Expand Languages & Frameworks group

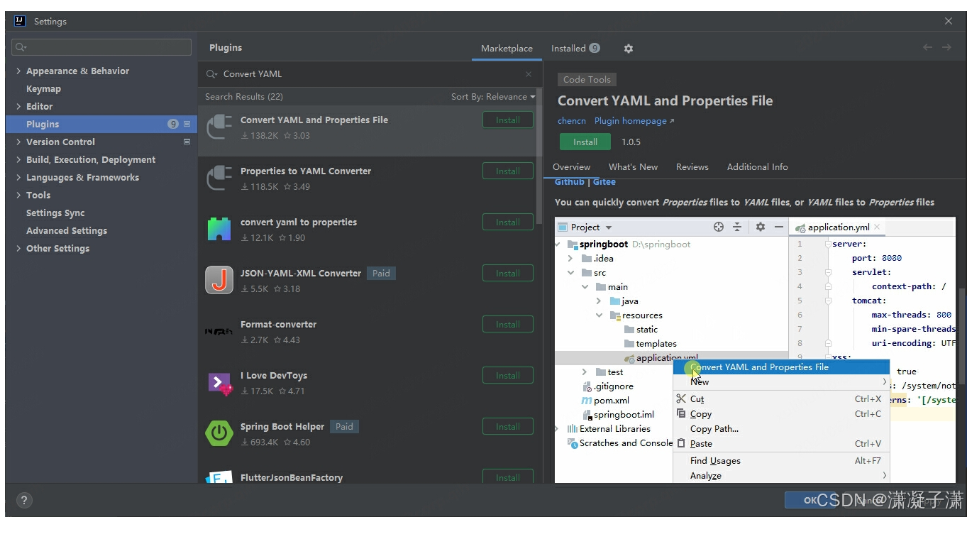tap(18, 177)
